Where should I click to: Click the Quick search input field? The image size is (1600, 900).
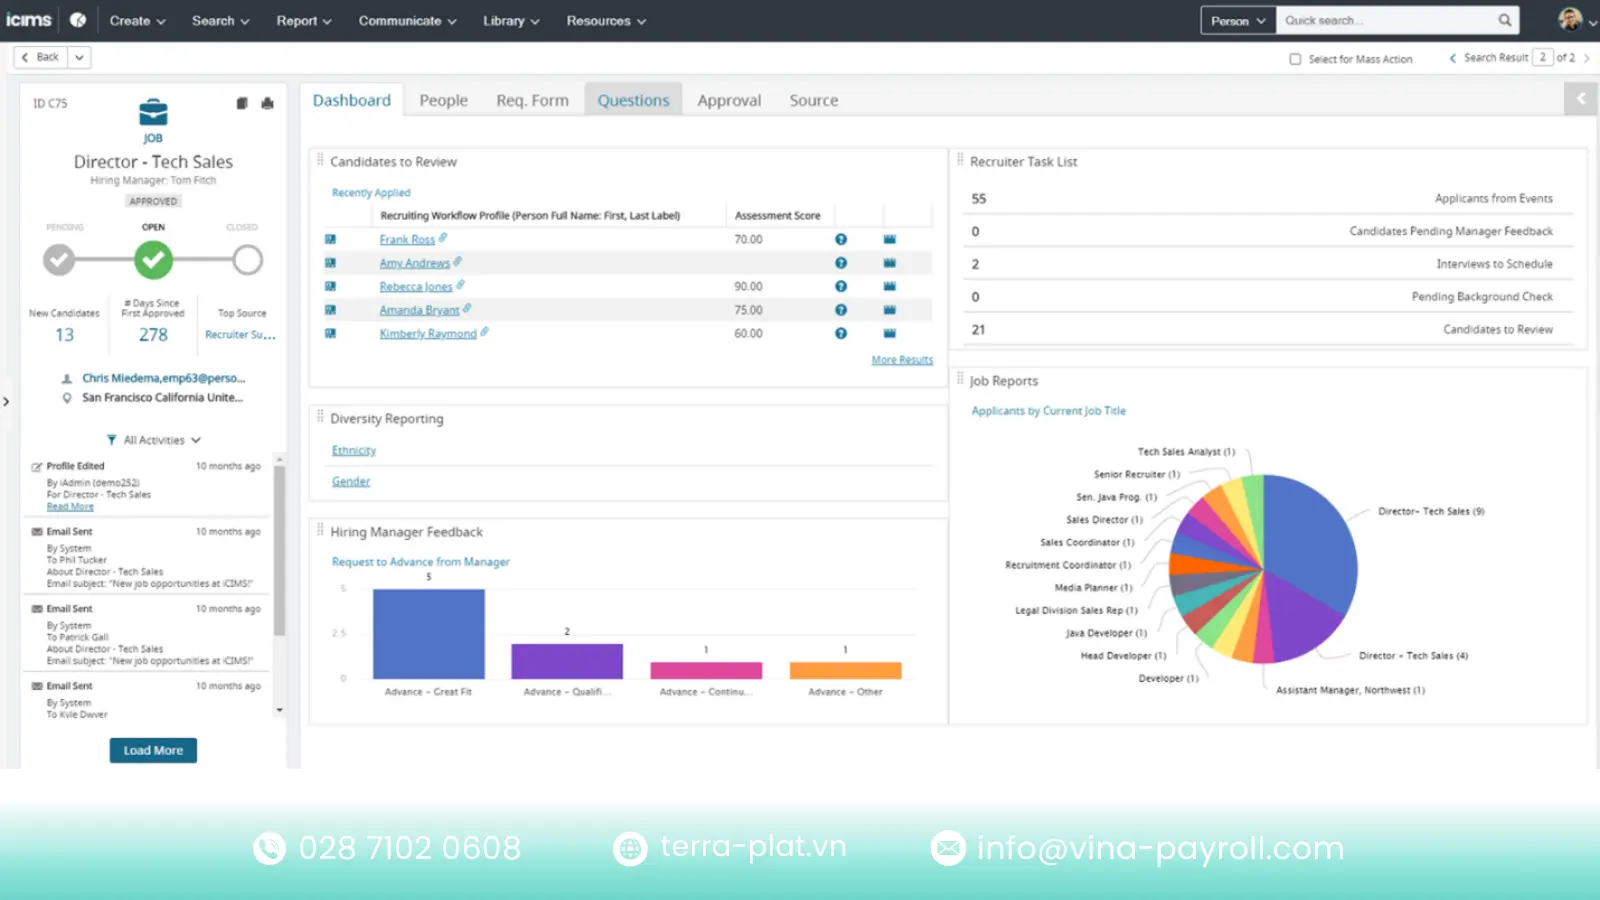coord(1387,20)
